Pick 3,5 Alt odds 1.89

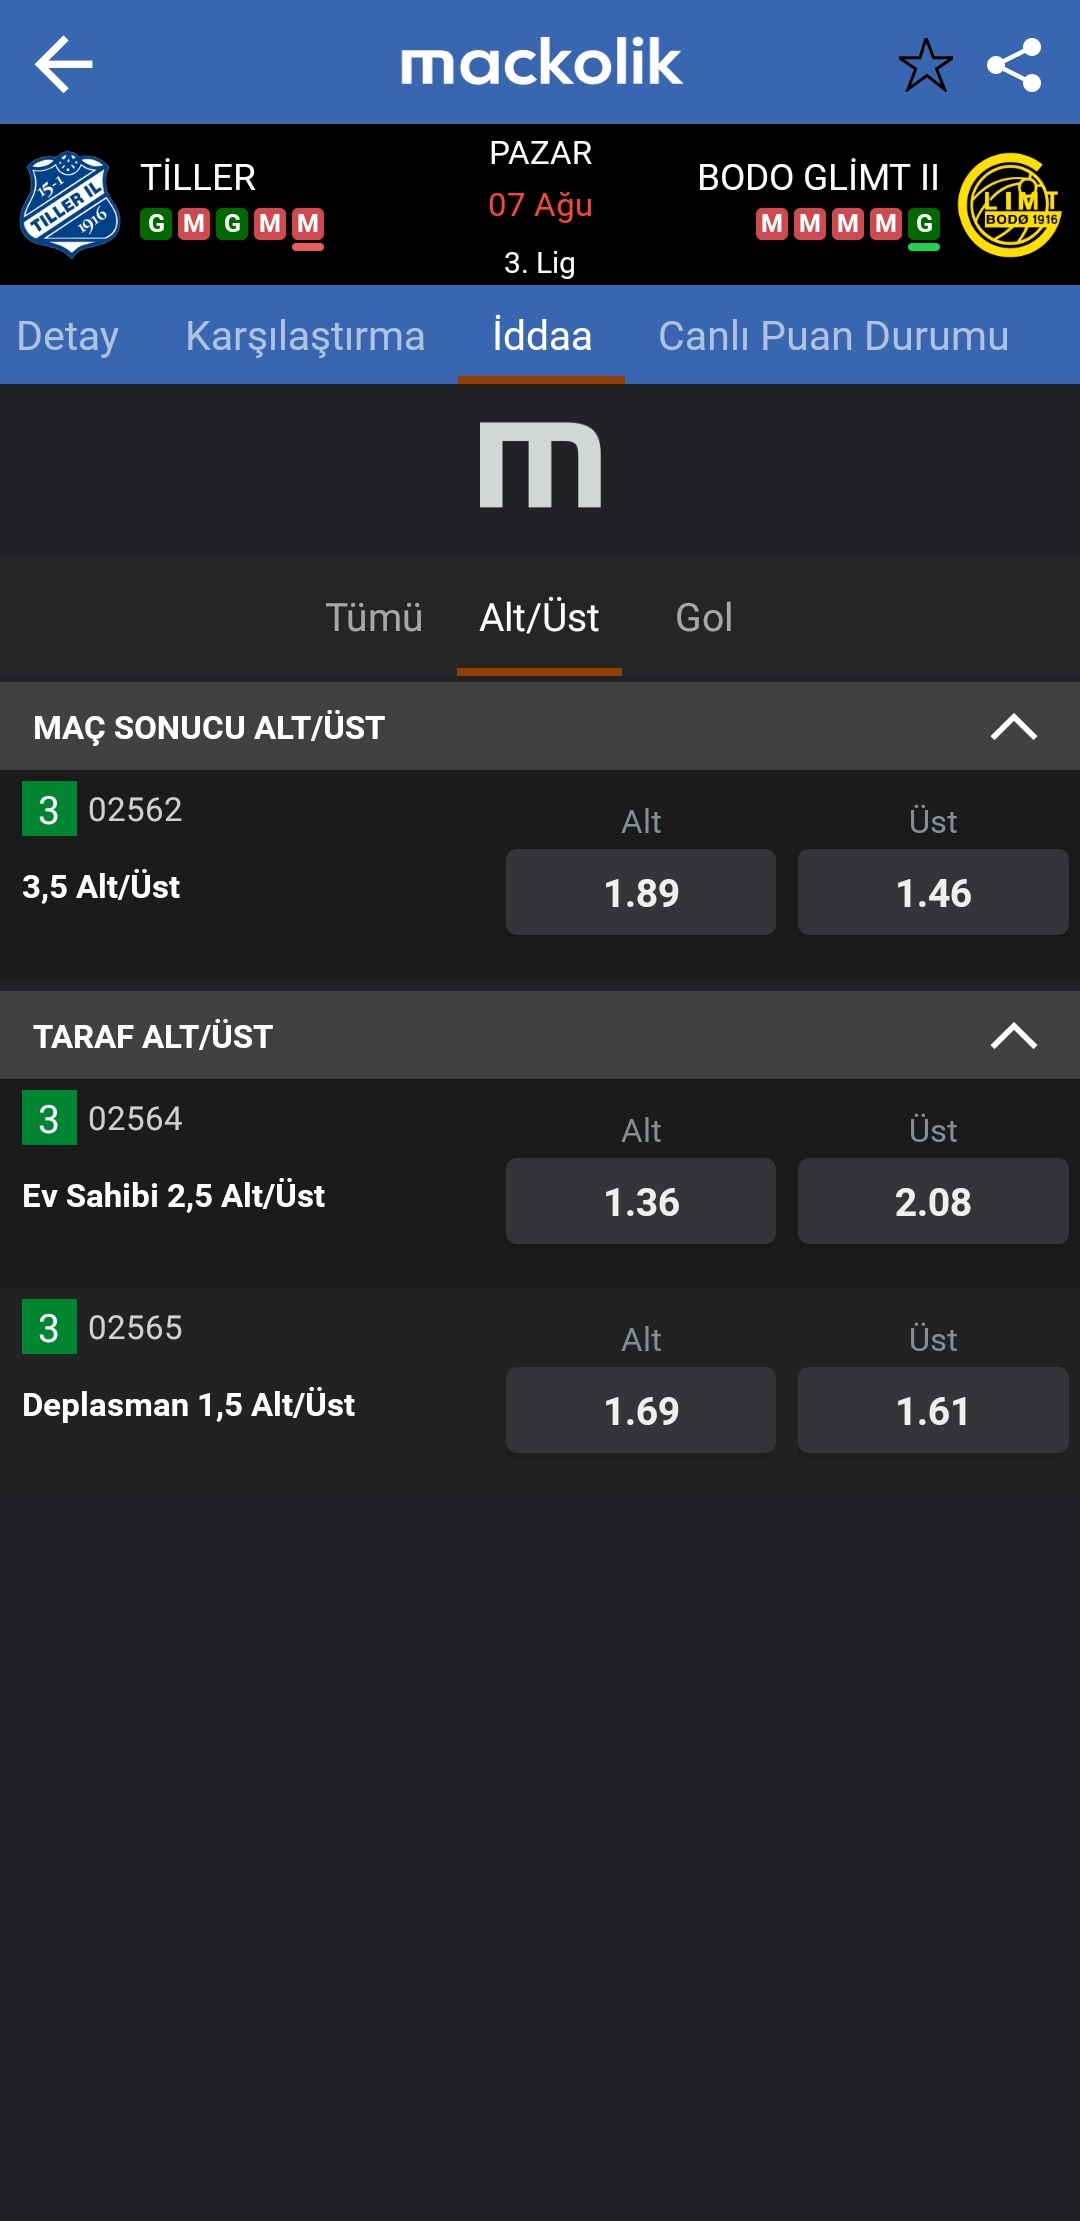641,892
